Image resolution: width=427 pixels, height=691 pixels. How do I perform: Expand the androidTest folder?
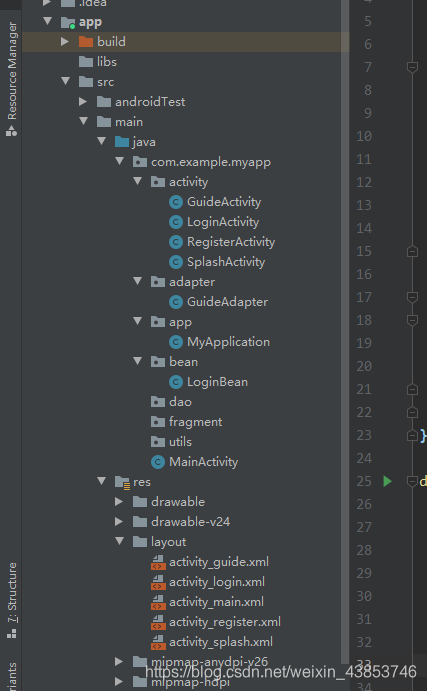tap(83, 102)
